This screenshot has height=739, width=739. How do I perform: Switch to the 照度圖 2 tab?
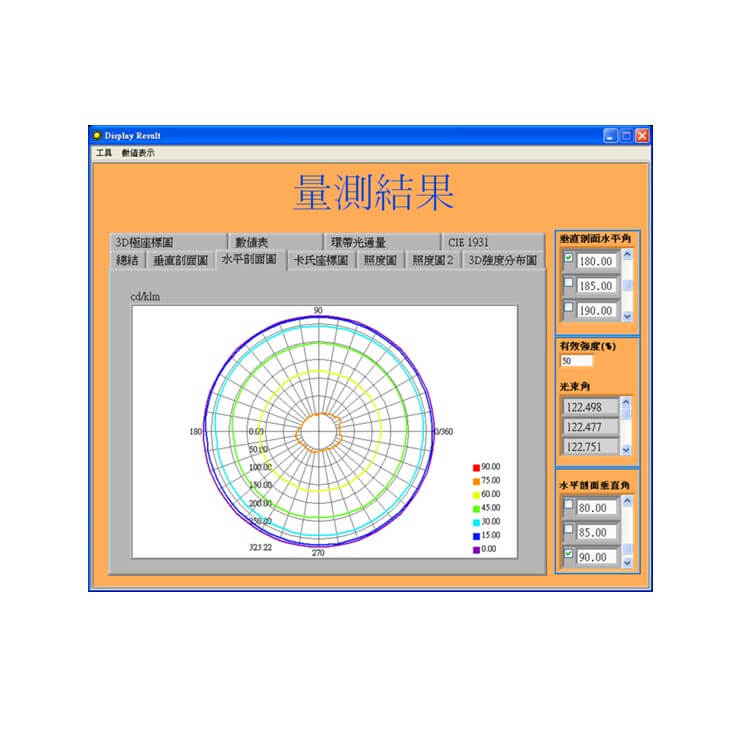coord(432,260)
